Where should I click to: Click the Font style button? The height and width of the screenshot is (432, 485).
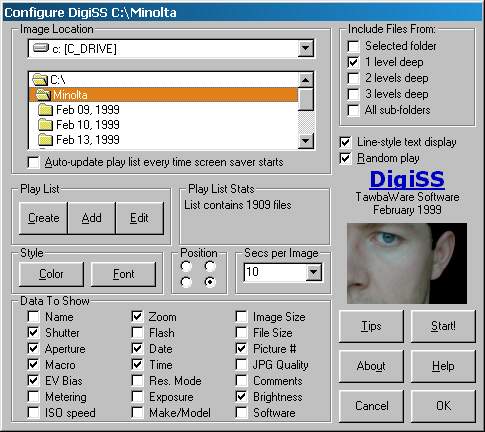(x=123, y=274)
